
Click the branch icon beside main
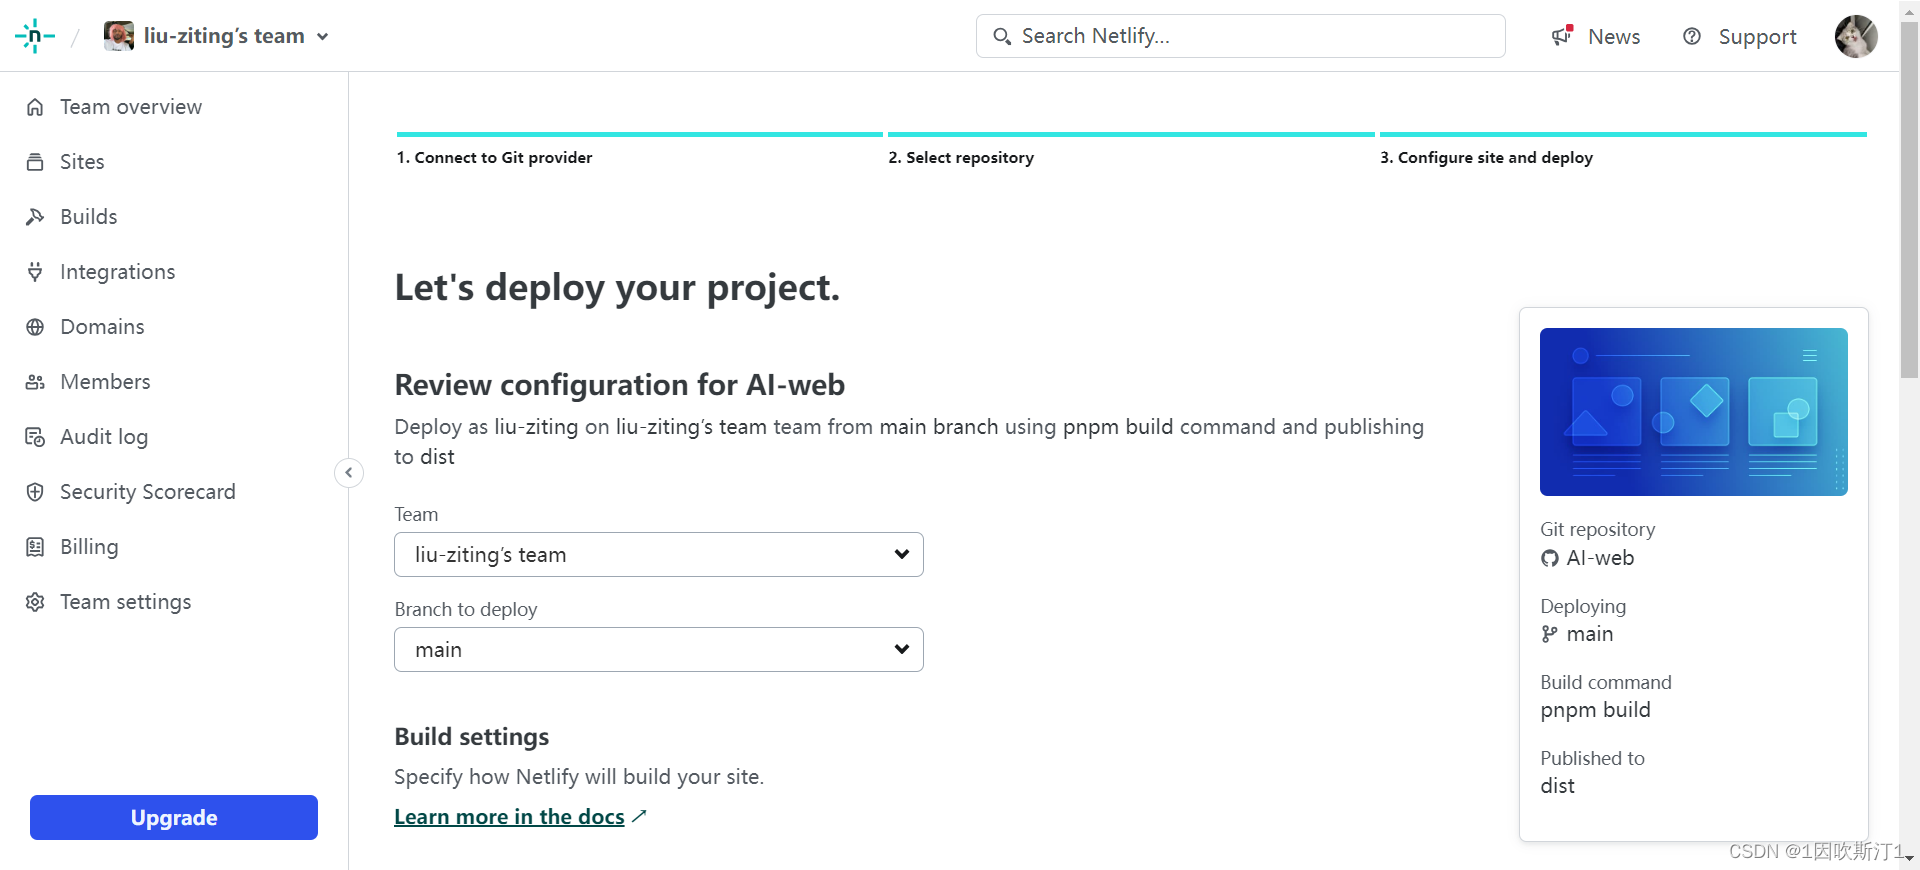pos(1550,635)
